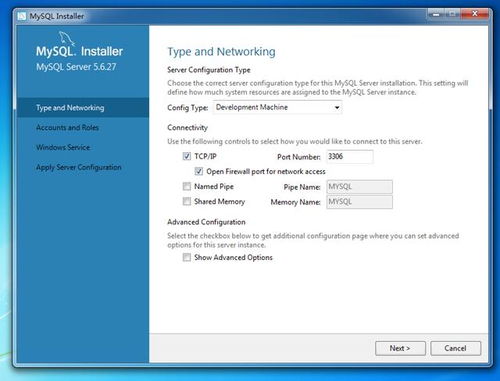Minimize the MySQL Installer window
Image resolution: width=500 pixels, height=381 pixels.
[x=435, y=14]
